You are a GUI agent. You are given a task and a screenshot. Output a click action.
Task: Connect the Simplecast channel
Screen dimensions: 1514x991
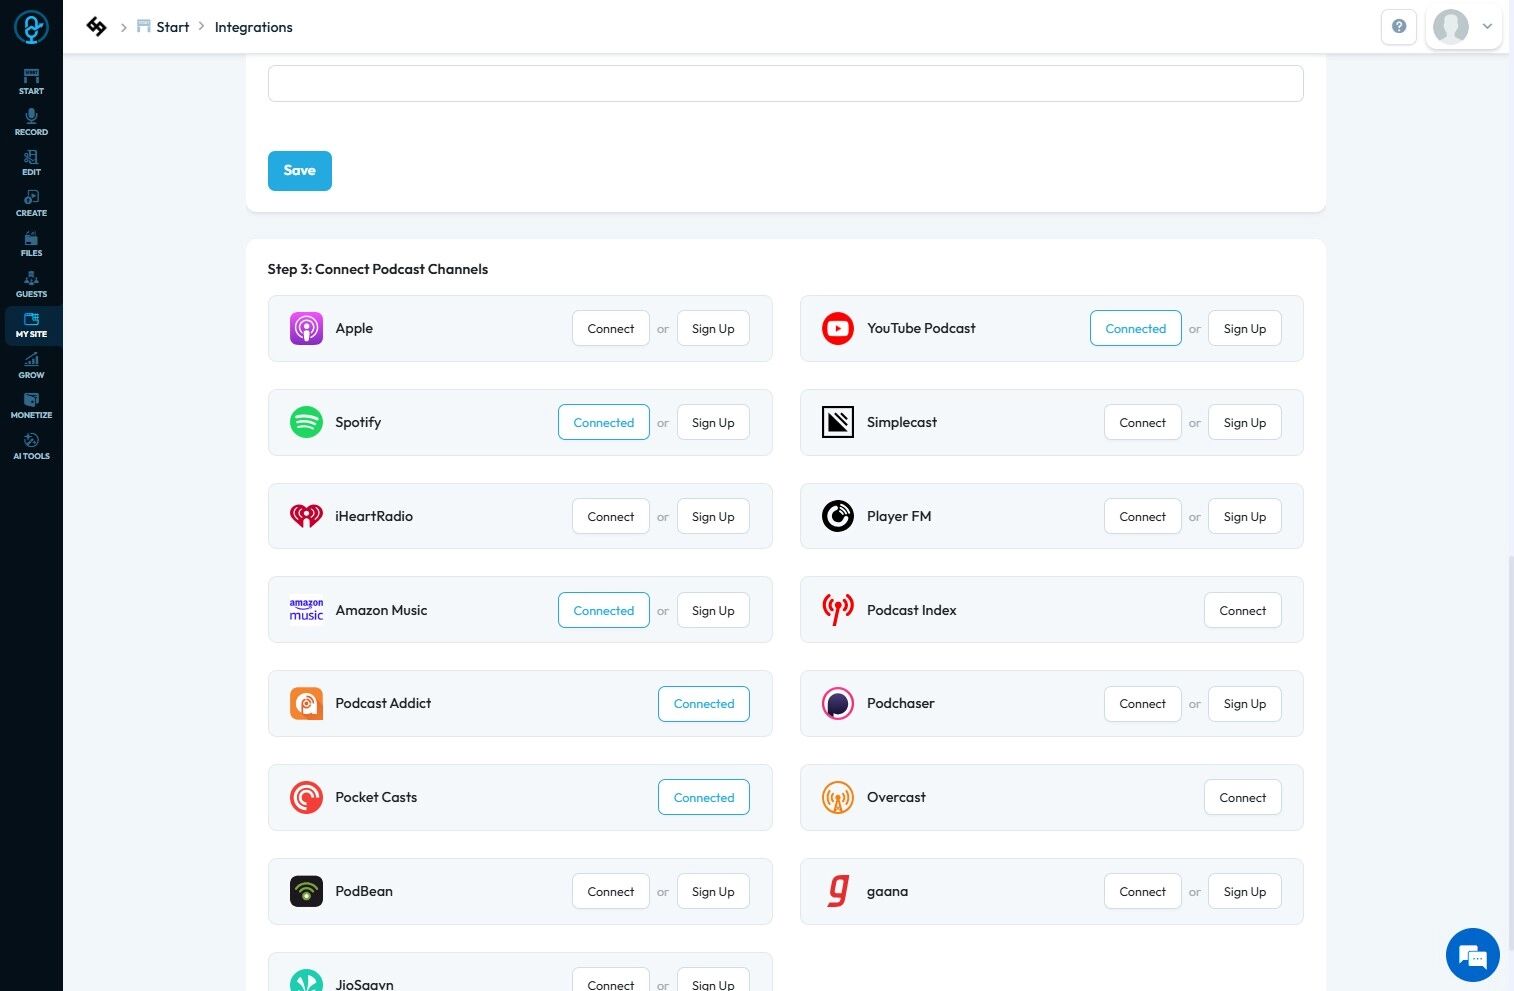(x=1143, y=423)
